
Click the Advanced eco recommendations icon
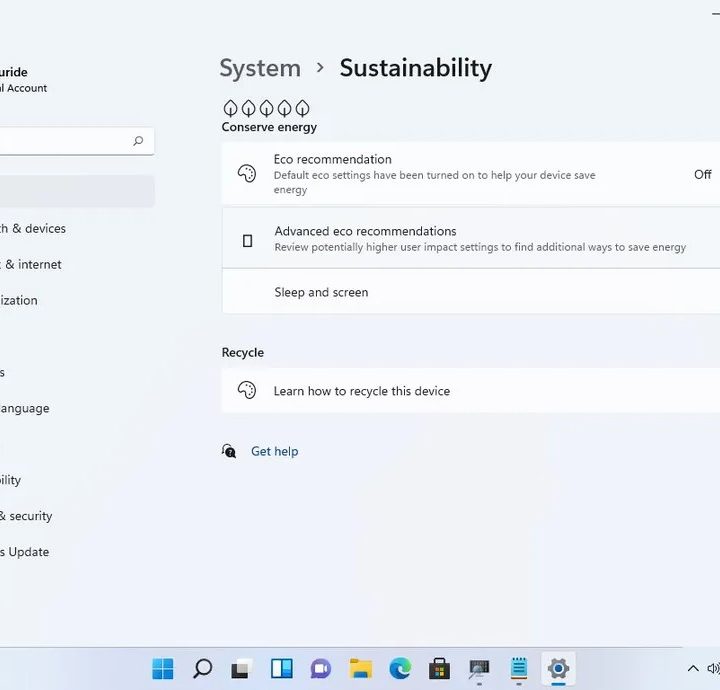[248, 241]
